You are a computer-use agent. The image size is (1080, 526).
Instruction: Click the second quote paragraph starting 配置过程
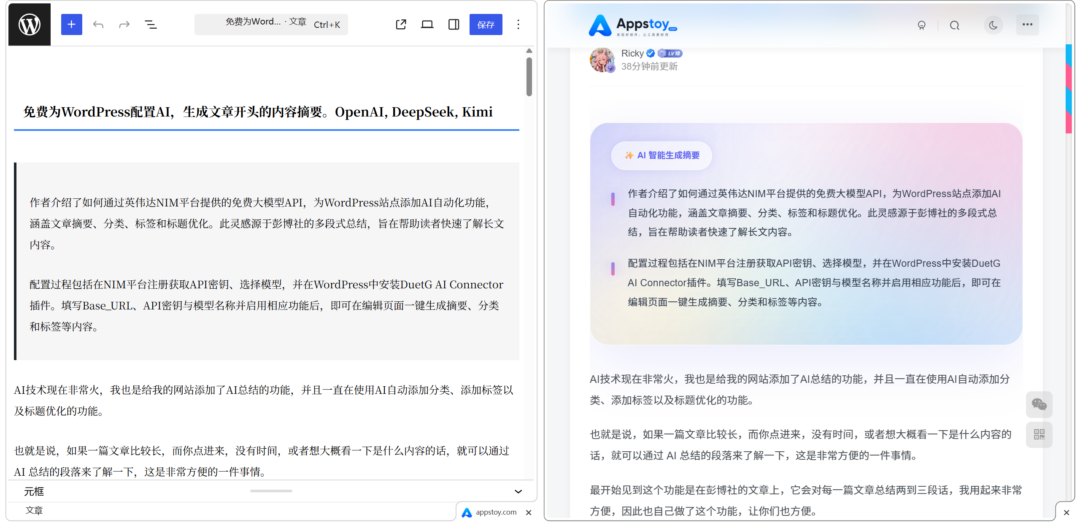coord(267,306)
